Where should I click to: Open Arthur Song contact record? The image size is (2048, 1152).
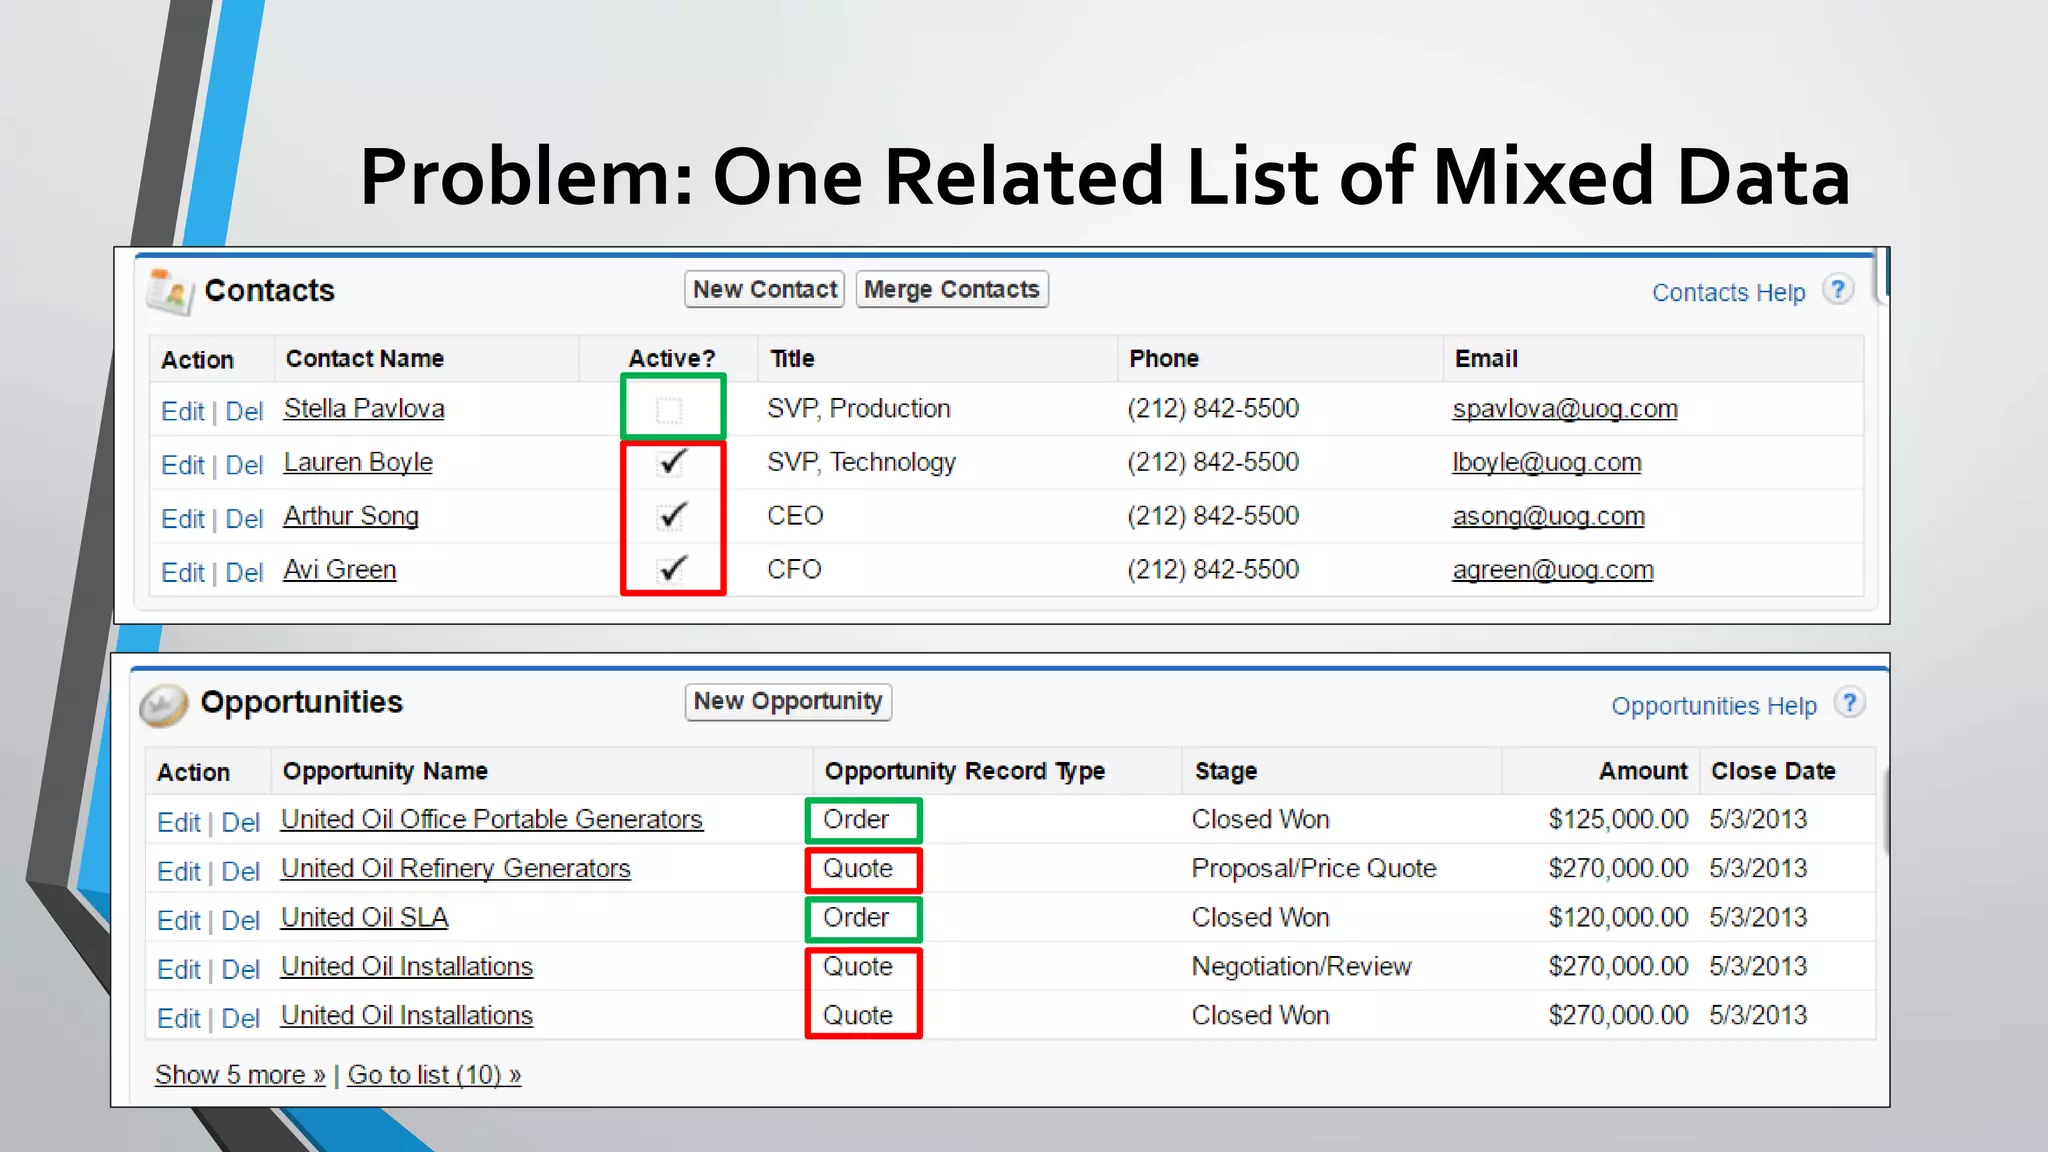point(351,516)
